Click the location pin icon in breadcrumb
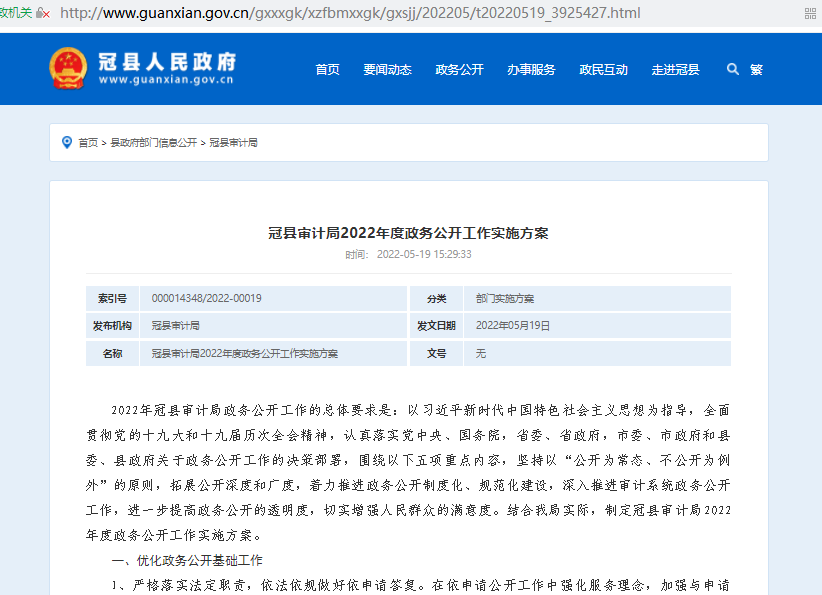 pos(67,143)
